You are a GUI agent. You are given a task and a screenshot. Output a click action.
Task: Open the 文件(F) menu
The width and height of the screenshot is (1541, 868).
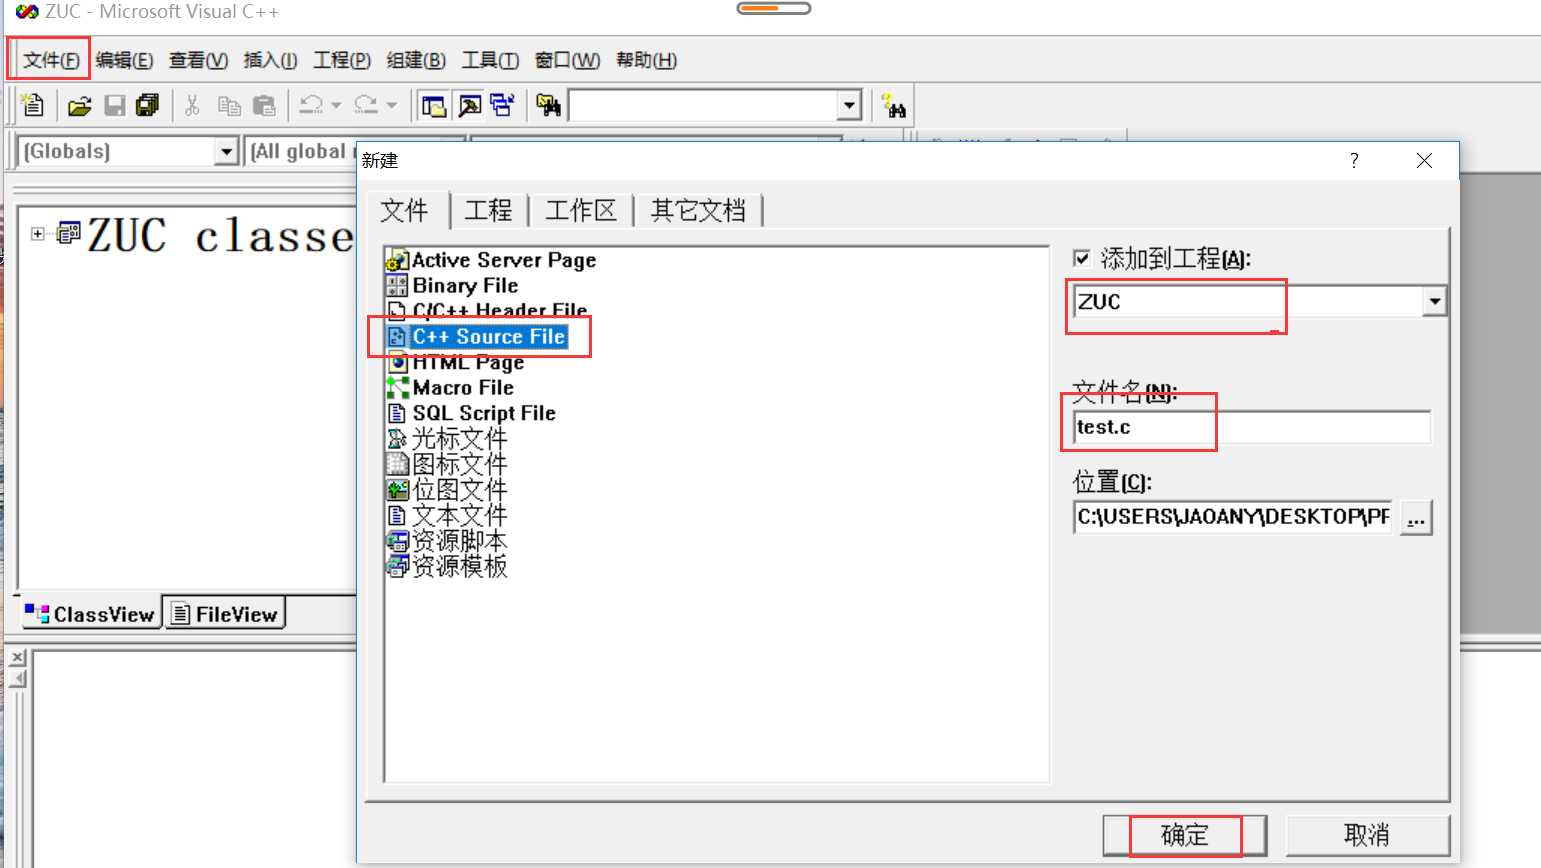coord(51,61)
